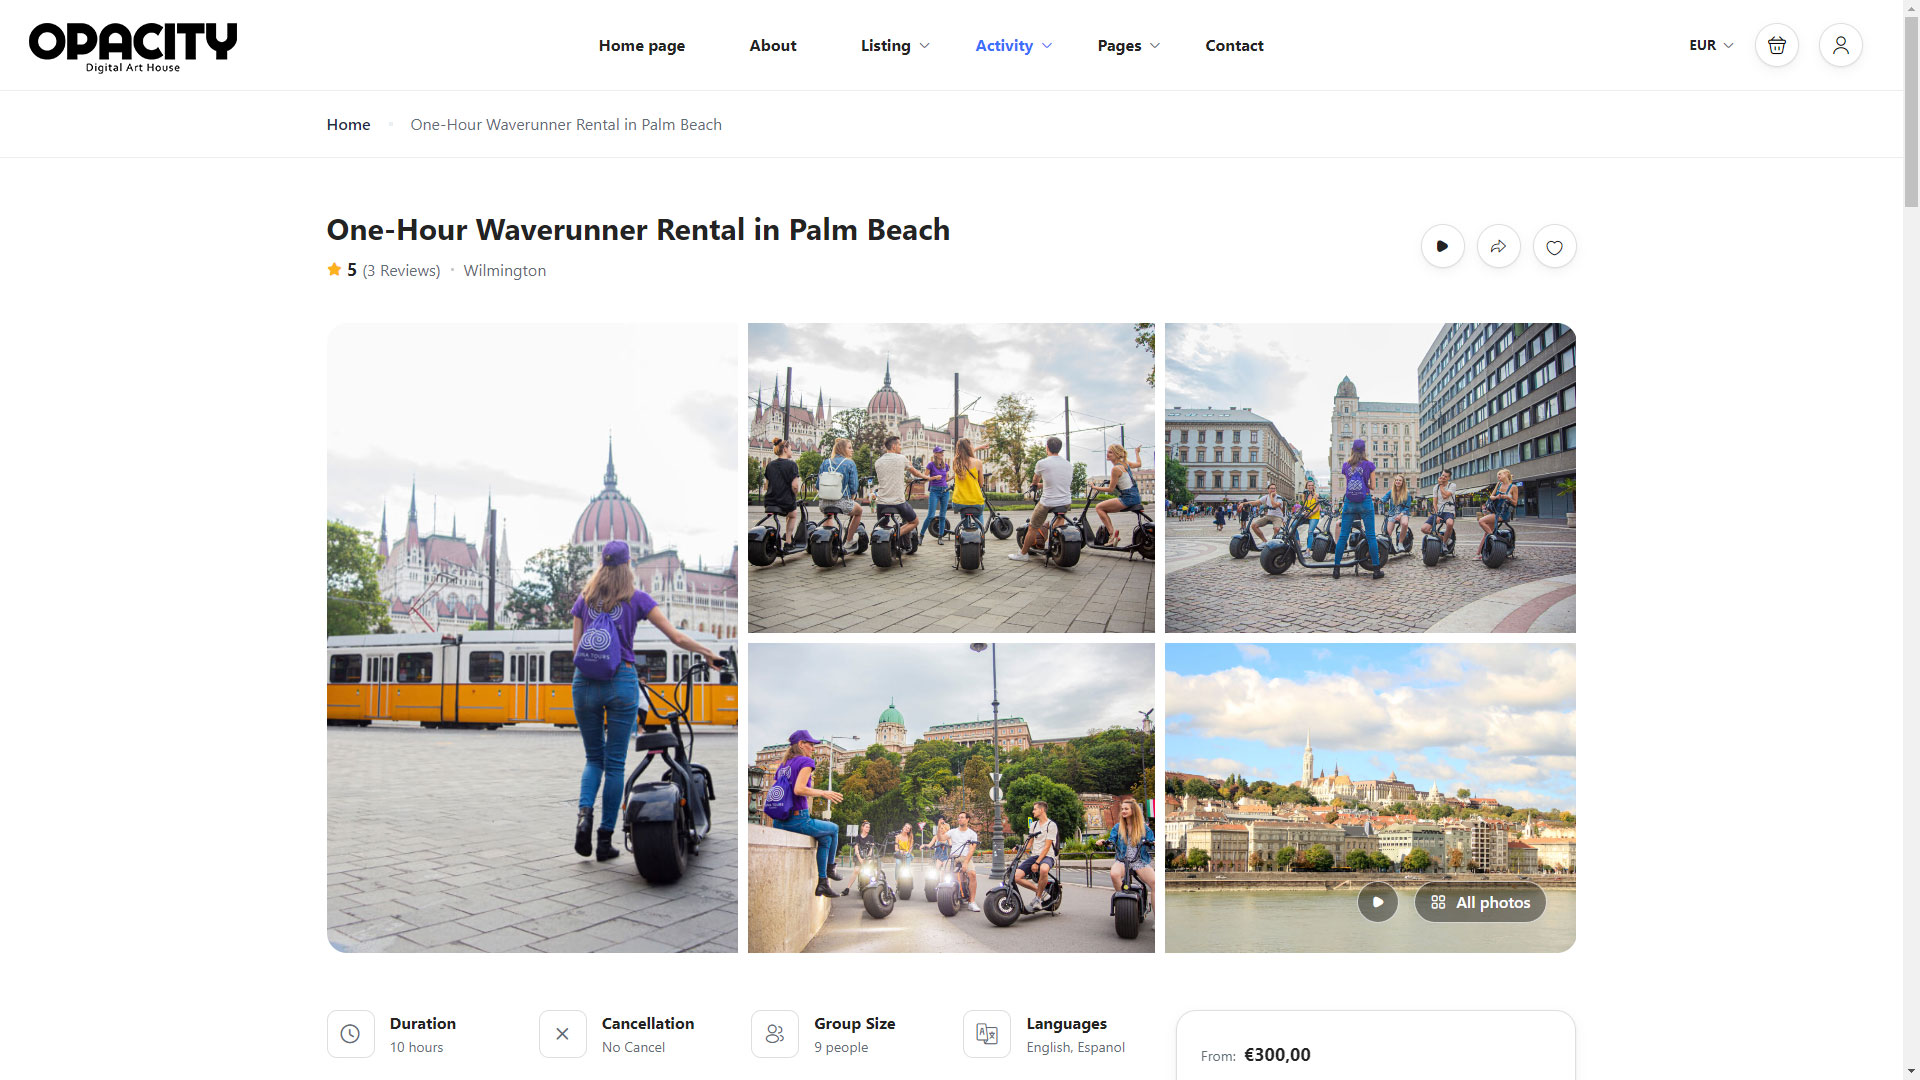Image resolution: width=1920 pixels, height=1080 pixels.
Task: Open All photos gallery
Action: [1480, 902]
